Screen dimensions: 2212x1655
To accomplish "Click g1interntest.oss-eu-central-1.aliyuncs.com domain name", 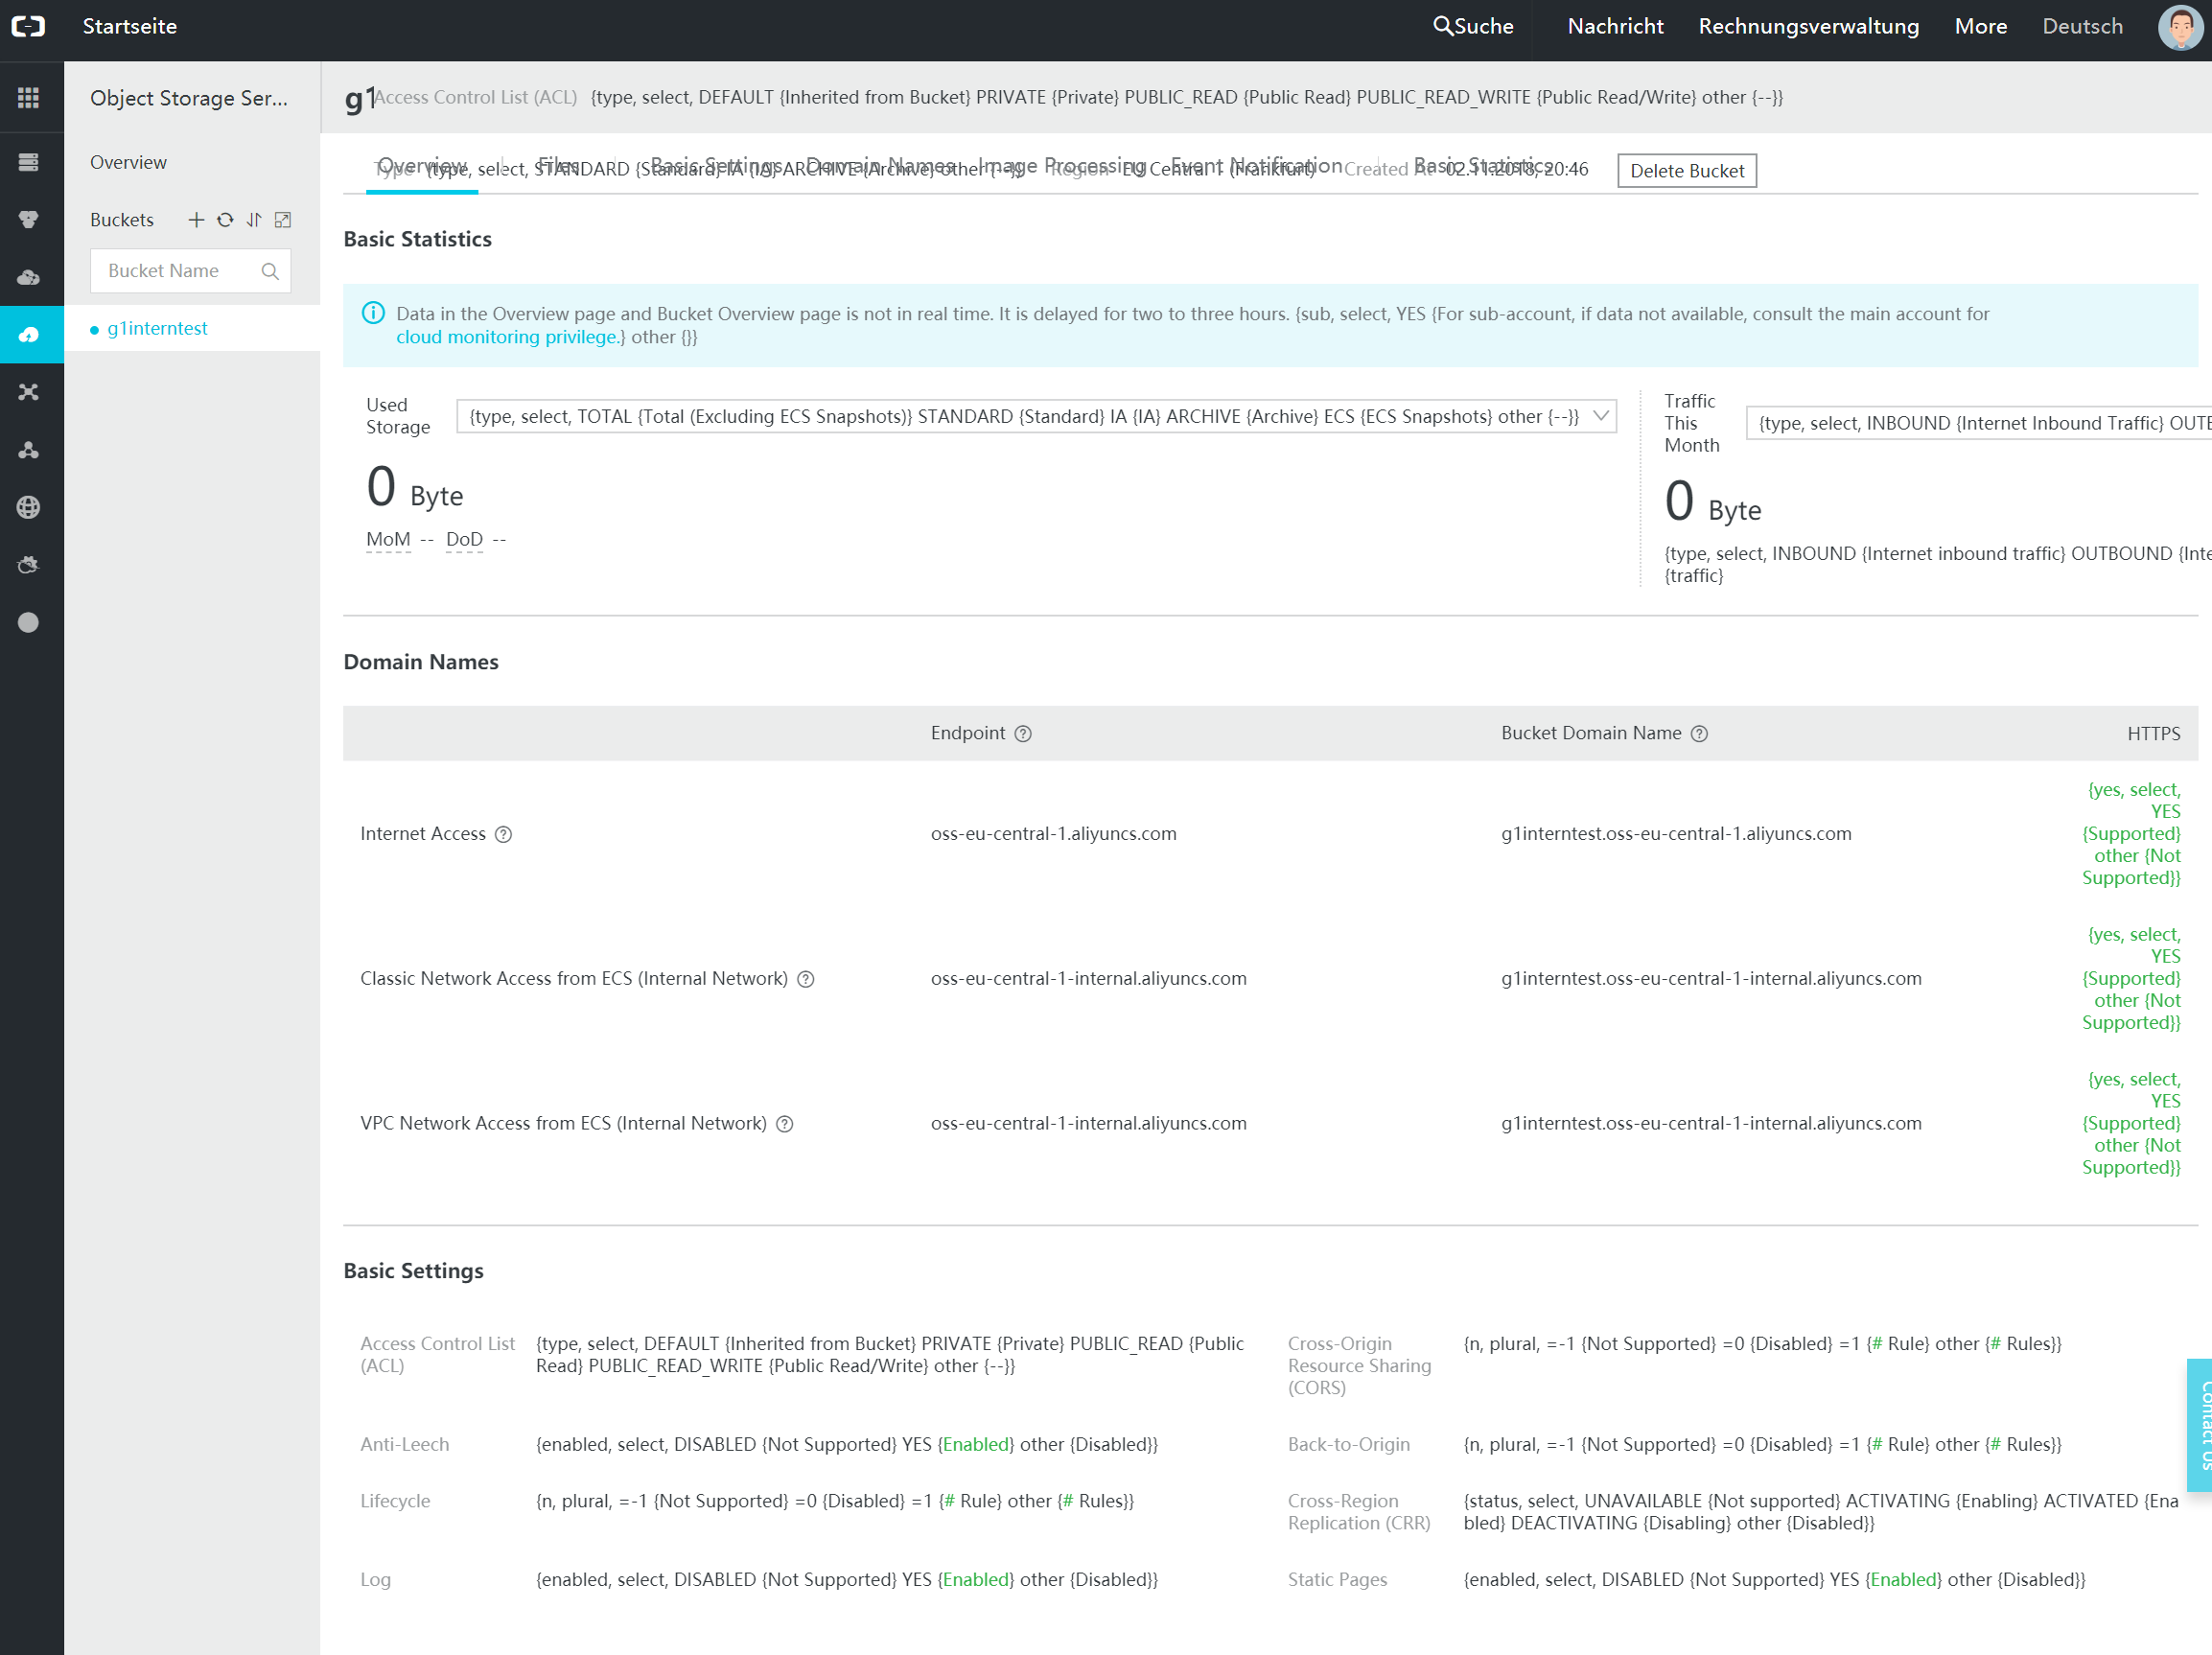I will [x=1676, y=834].
